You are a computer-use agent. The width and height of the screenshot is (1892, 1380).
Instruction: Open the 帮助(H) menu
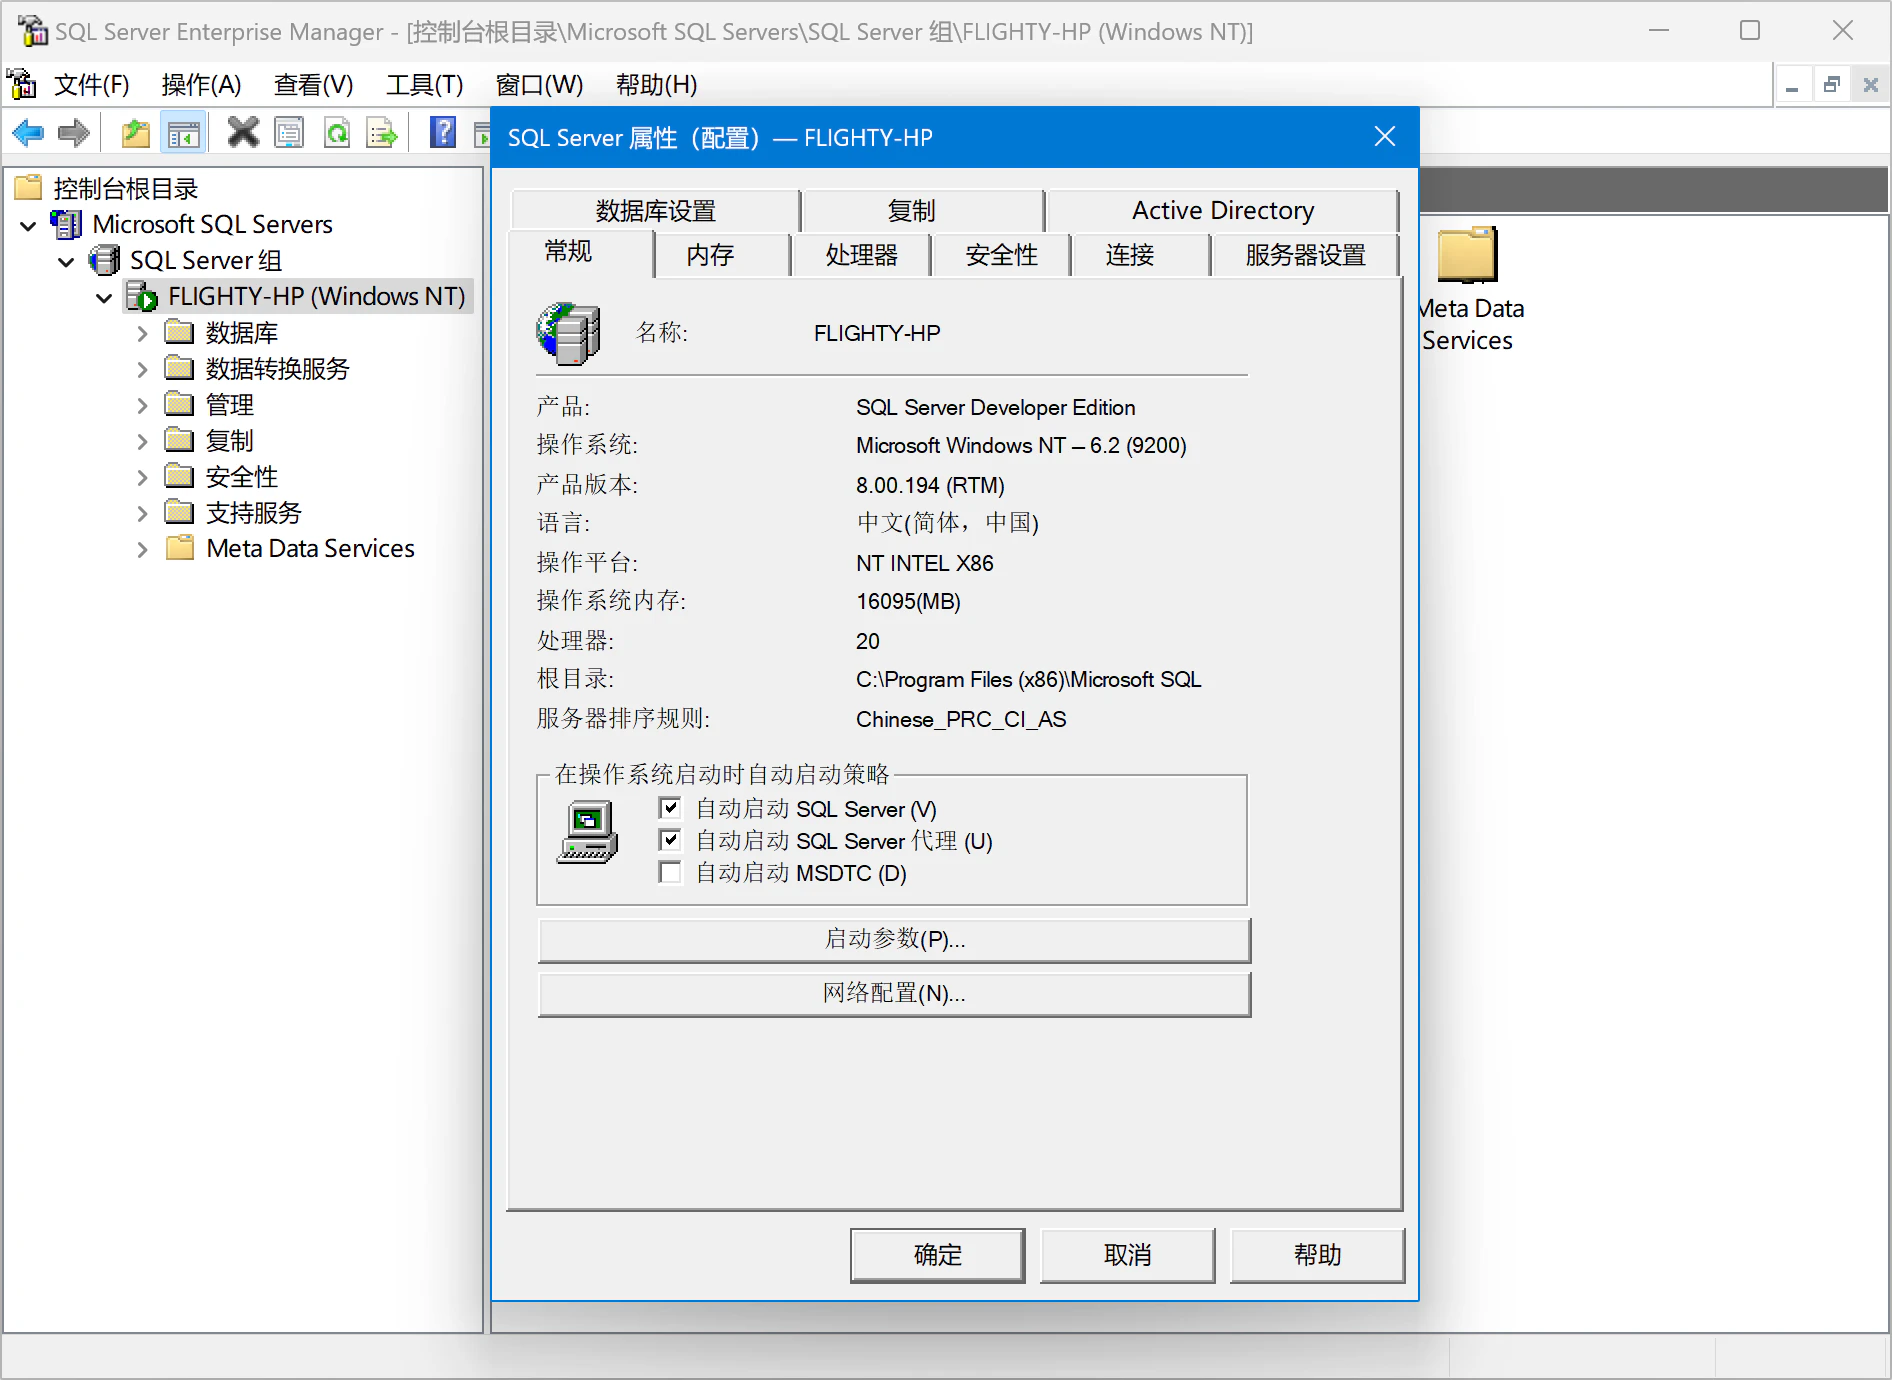click(656, 85)
